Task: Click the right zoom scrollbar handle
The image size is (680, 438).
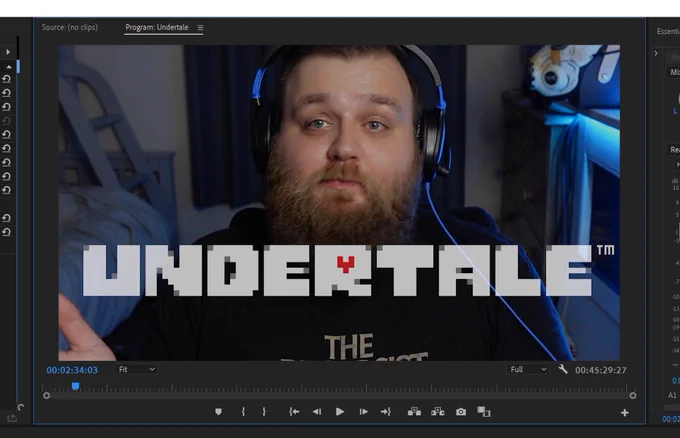Action: coord(633,396)
